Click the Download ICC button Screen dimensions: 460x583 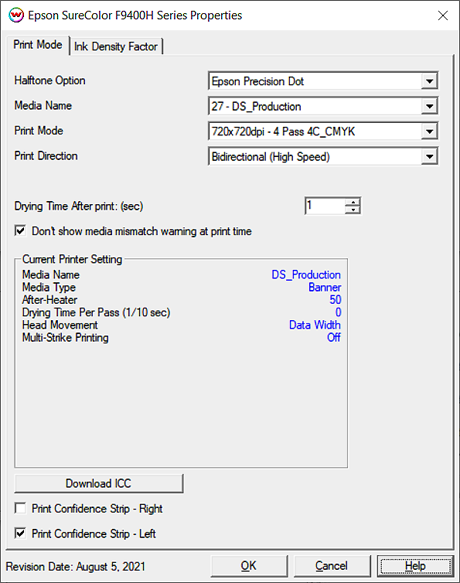pyautogui.click(x=99, y=483)
